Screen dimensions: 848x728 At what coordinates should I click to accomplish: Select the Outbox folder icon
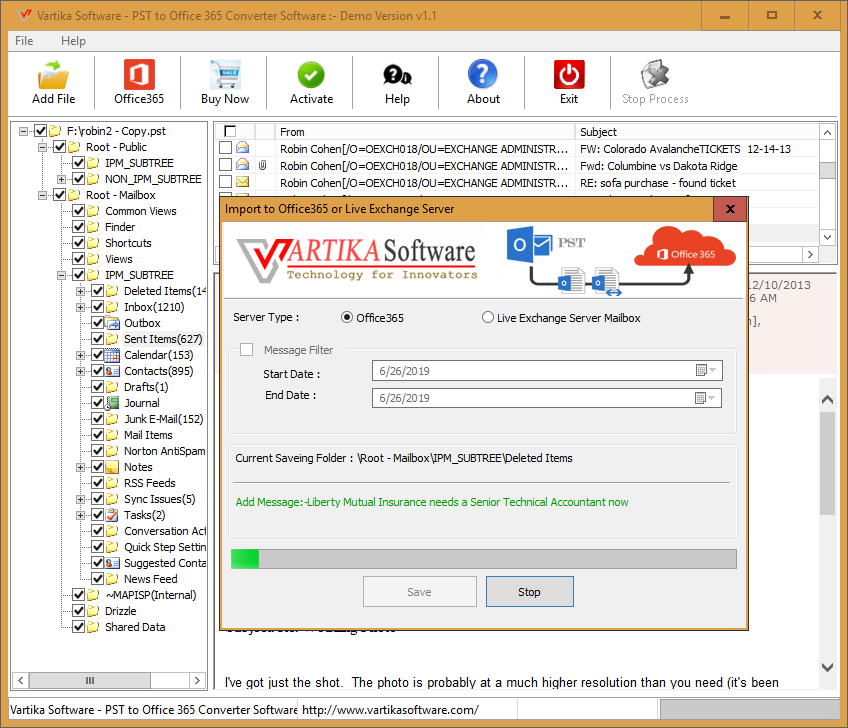tap(112, 323)
